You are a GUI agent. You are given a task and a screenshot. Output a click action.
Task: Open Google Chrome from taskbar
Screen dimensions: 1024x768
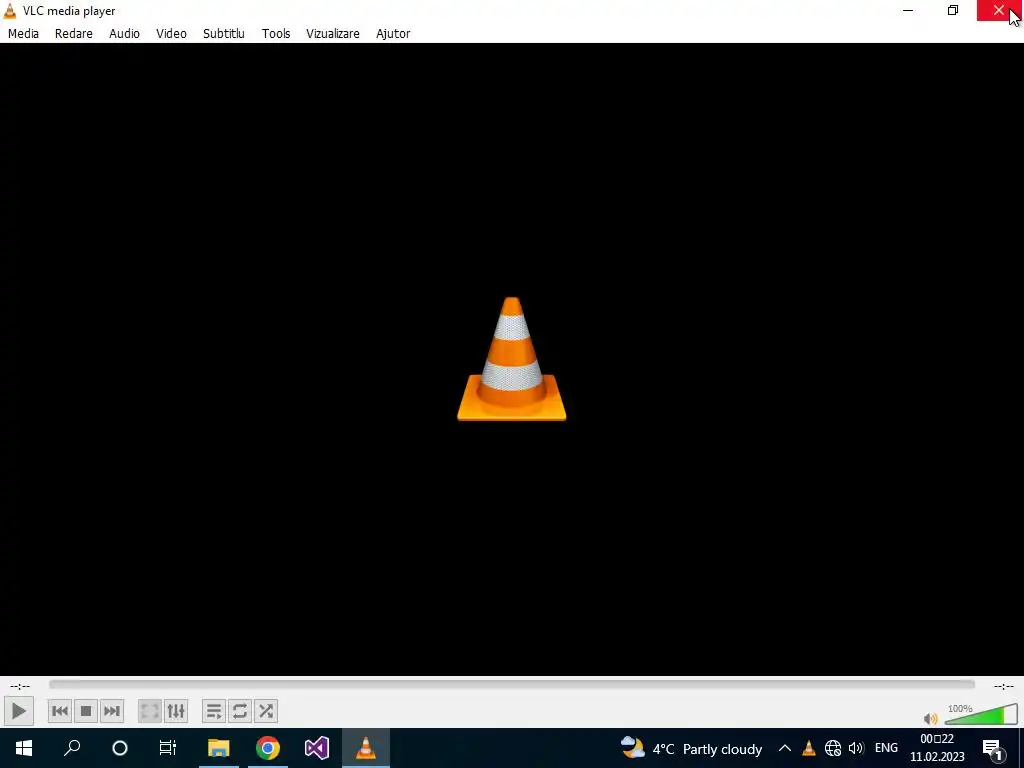coord(268,748)
